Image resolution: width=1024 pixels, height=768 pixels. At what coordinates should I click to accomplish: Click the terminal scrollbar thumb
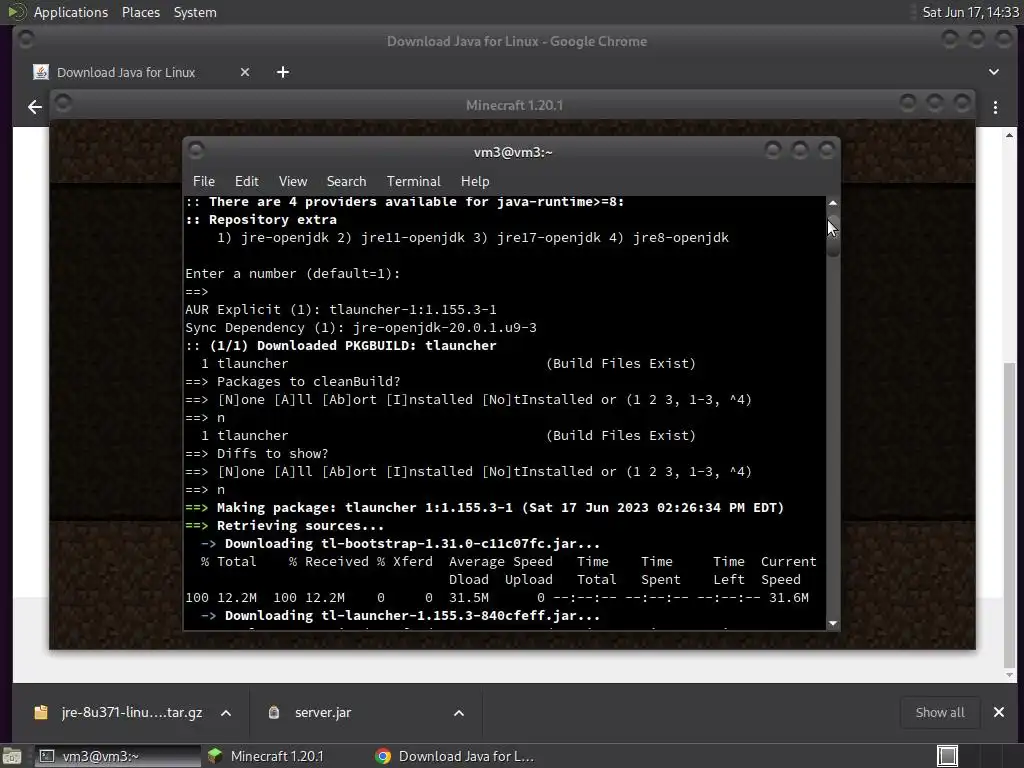pos(833,235)
